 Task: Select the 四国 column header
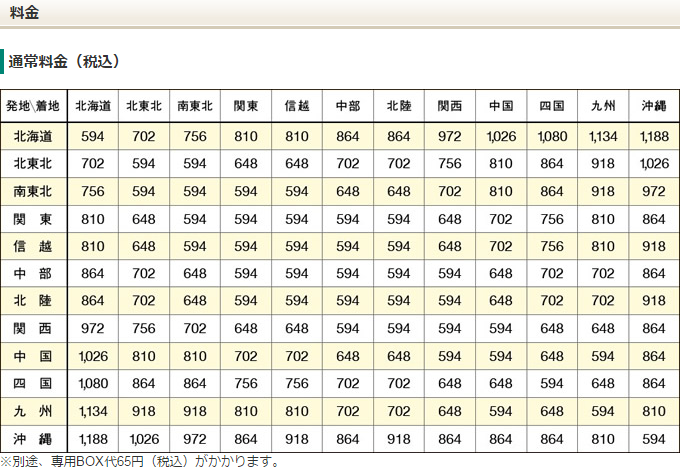pyautogui.click(x=552, y=106)
